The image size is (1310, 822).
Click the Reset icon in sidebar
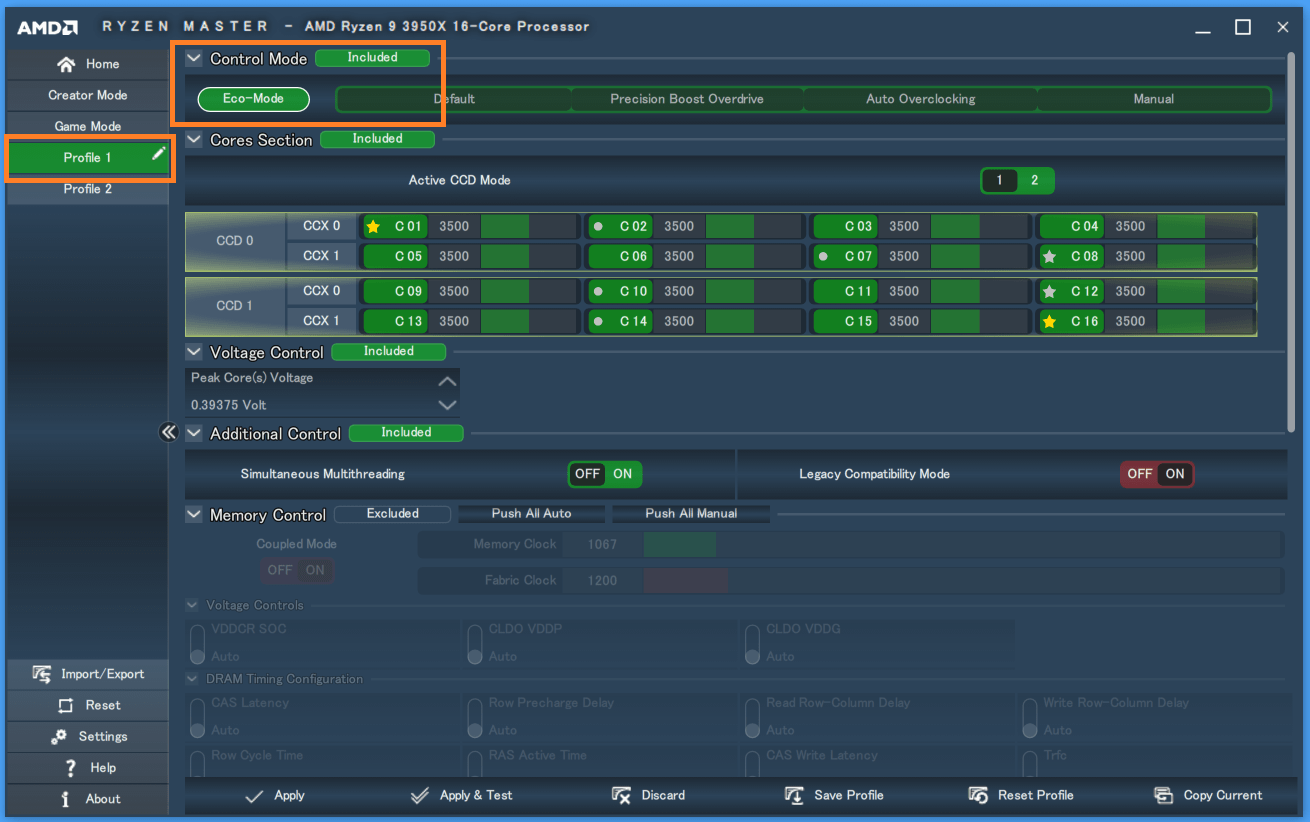point(66,705)
